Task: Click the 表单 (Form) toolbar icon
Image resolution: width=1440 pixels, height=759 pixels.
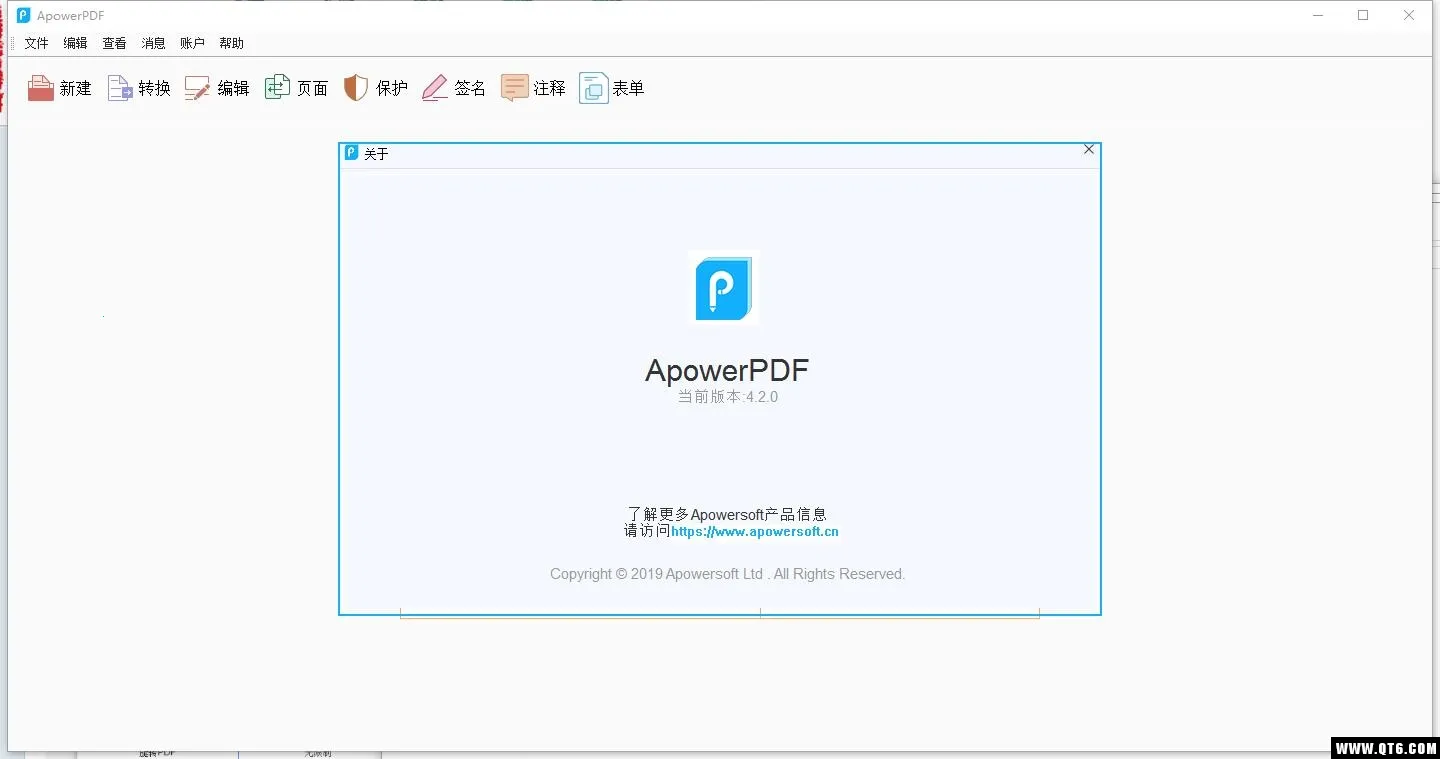Action: 593,88
